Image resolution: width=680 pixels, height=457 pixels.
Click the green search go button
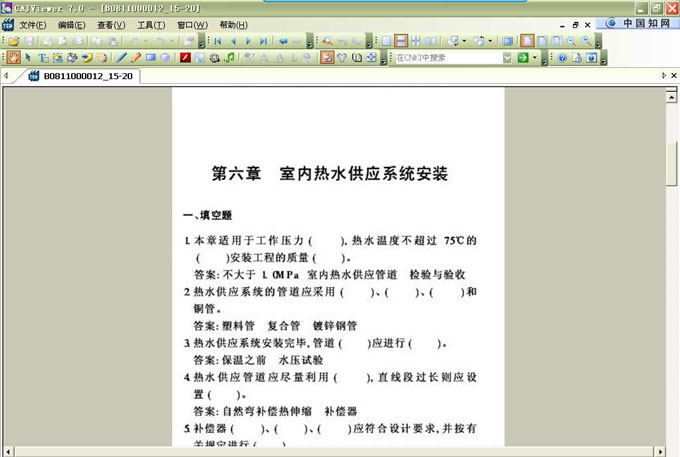pyautogui.click(x=522, y=58)
